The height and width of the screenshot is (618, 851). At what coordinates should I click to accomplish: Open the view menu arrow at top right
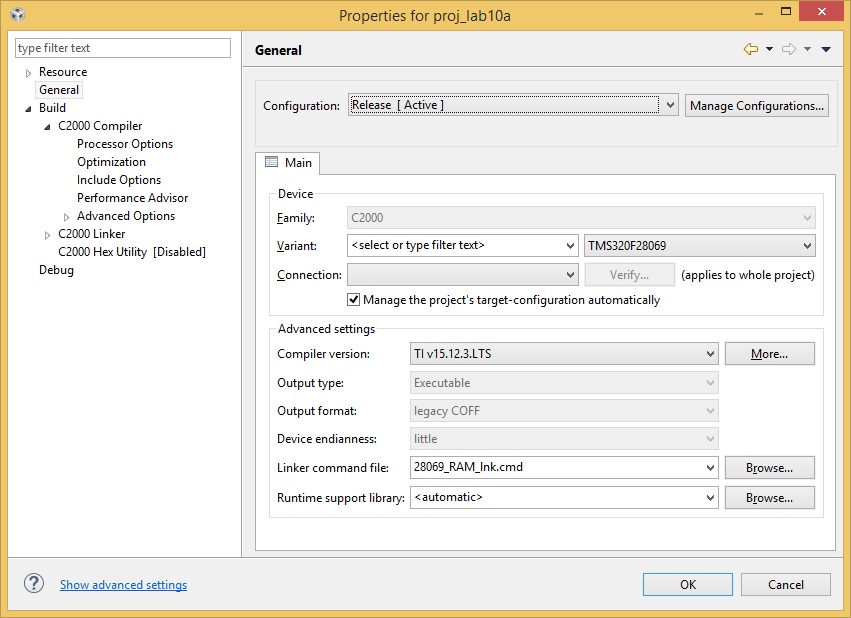pyautogui.click(x=825, y=48)
